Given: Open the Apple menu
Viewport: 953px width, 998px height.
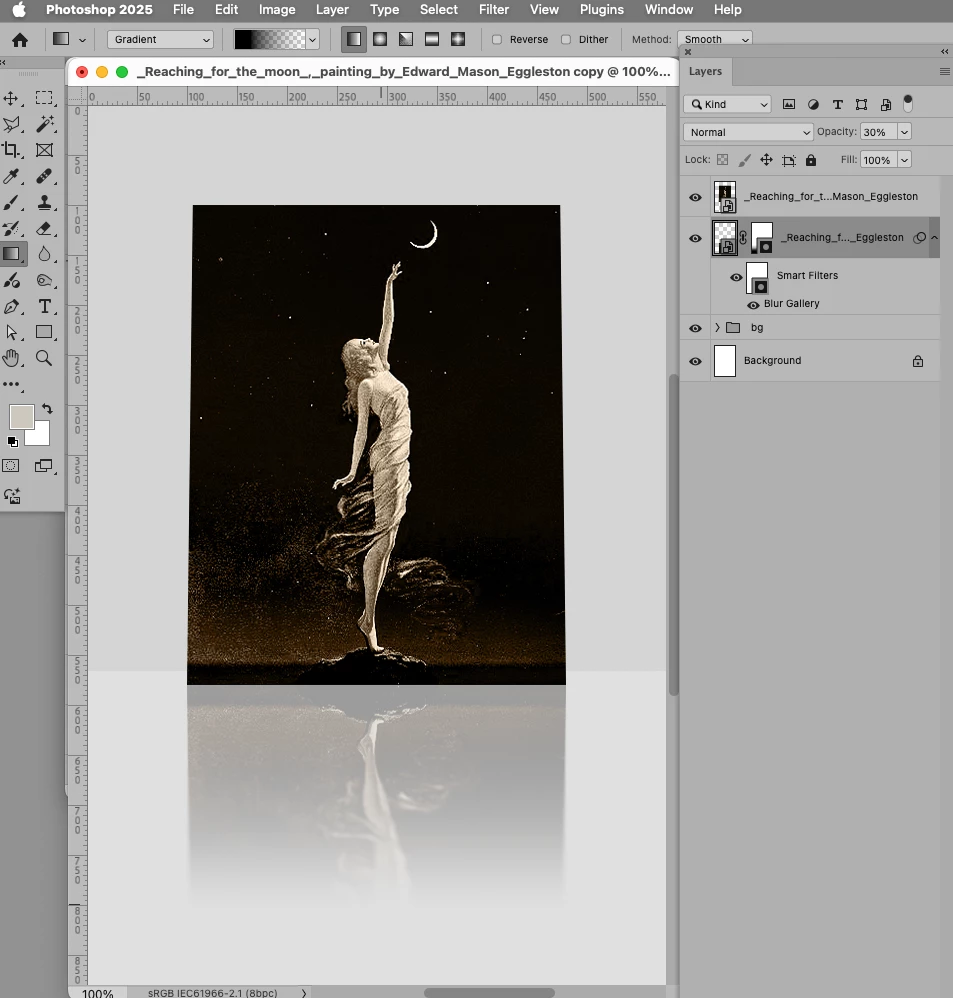Looking at the screenshot, I should (19, 10).
